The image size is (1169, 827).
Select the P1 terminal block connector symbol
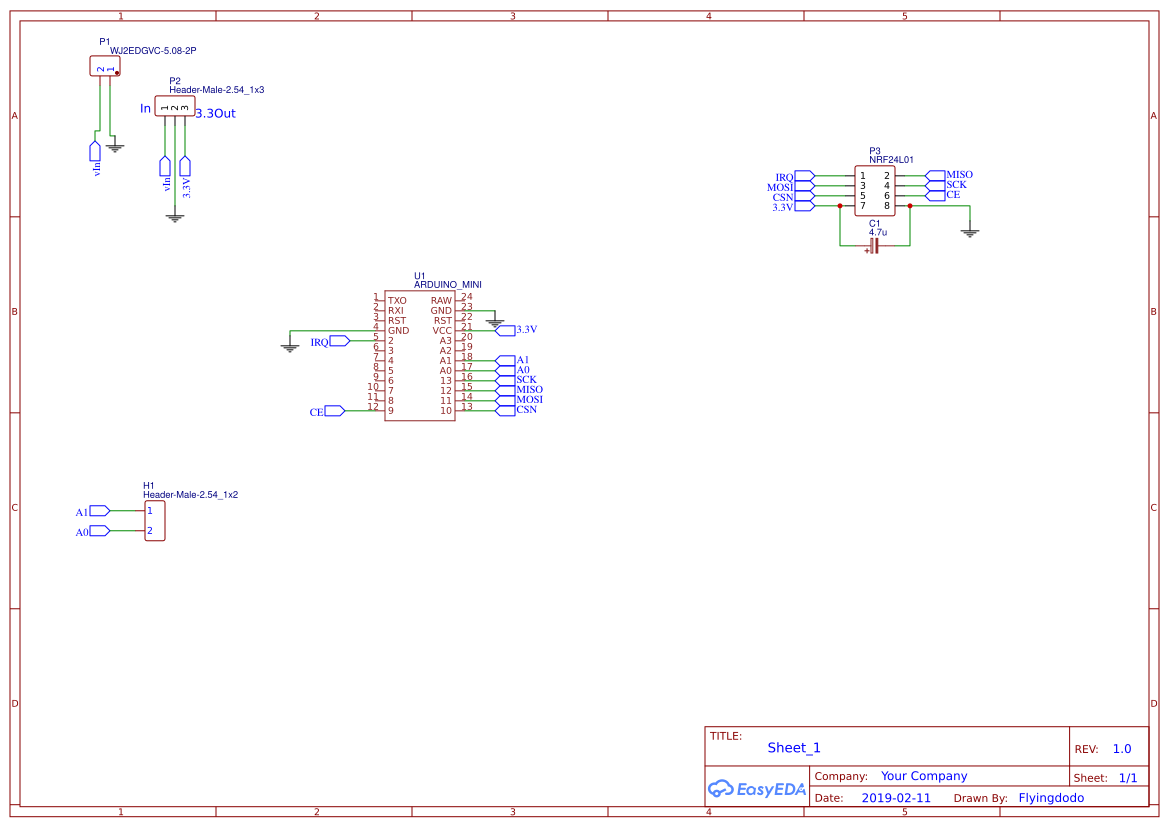pos(104,66)
